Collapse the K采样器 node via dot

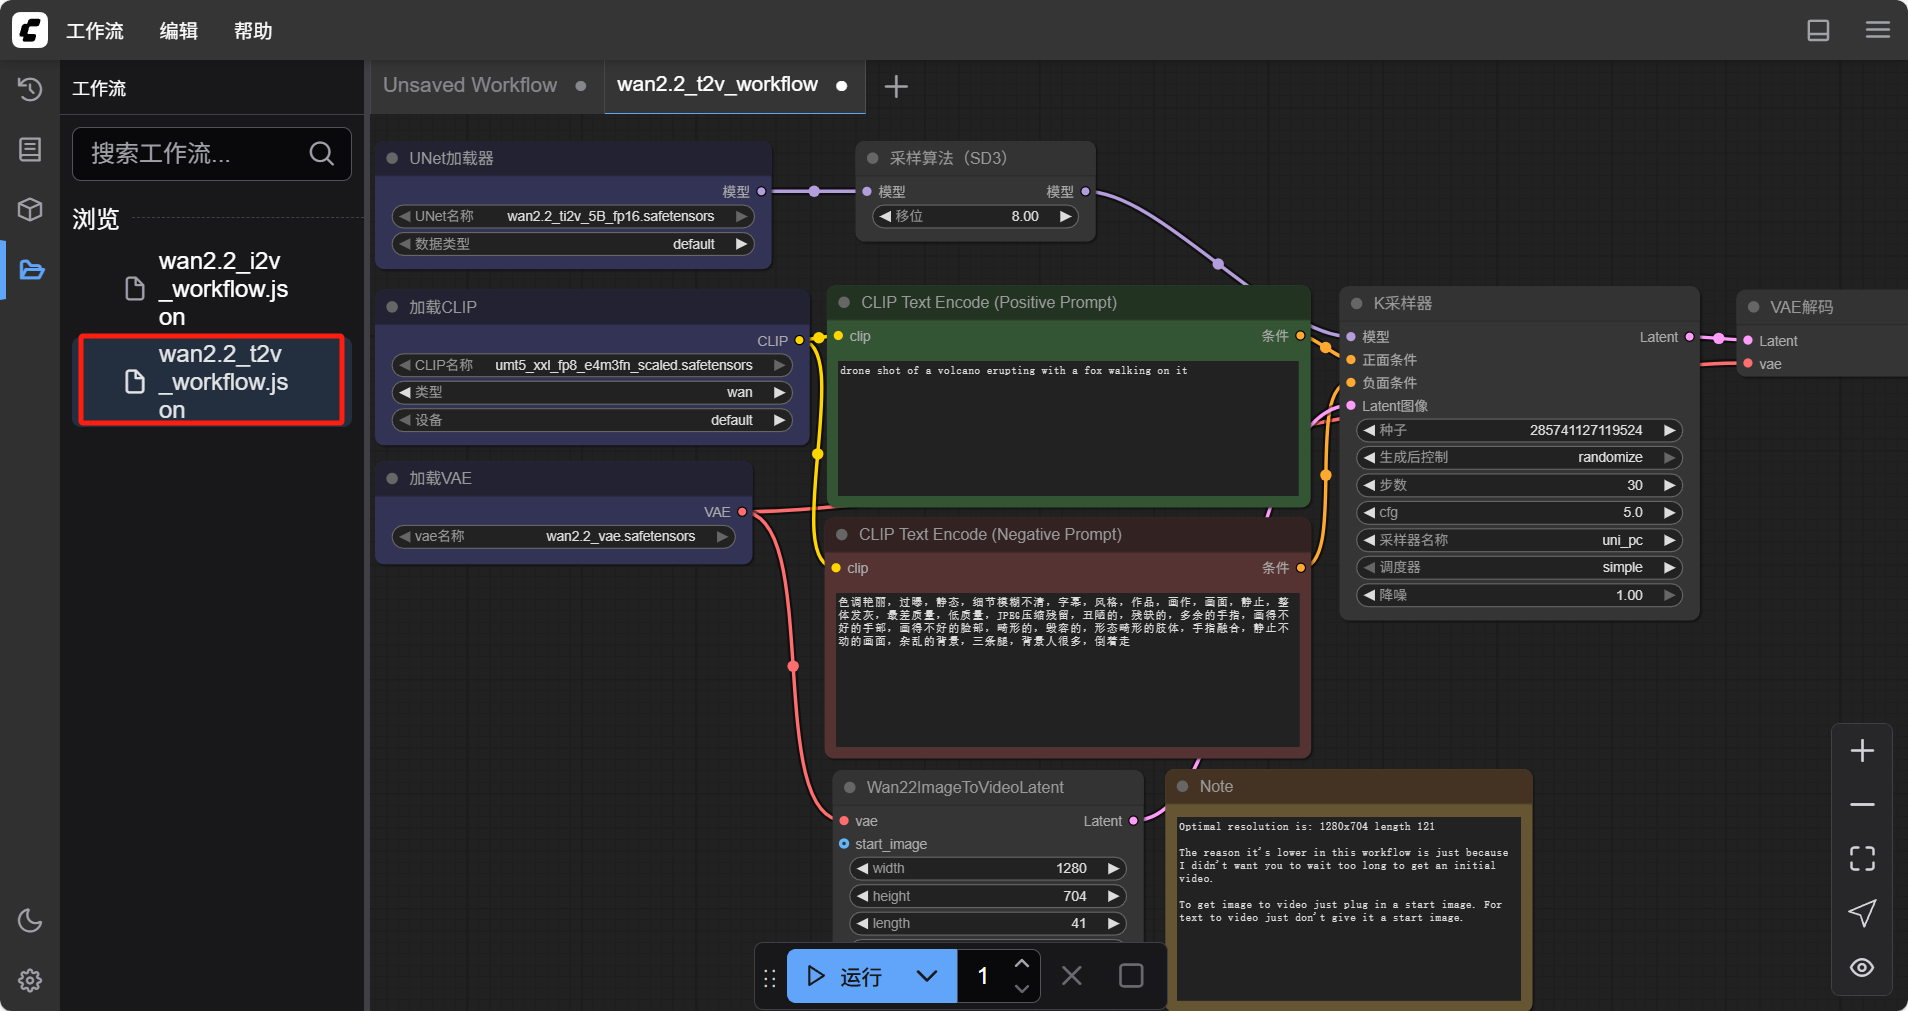click(1356, 304)
